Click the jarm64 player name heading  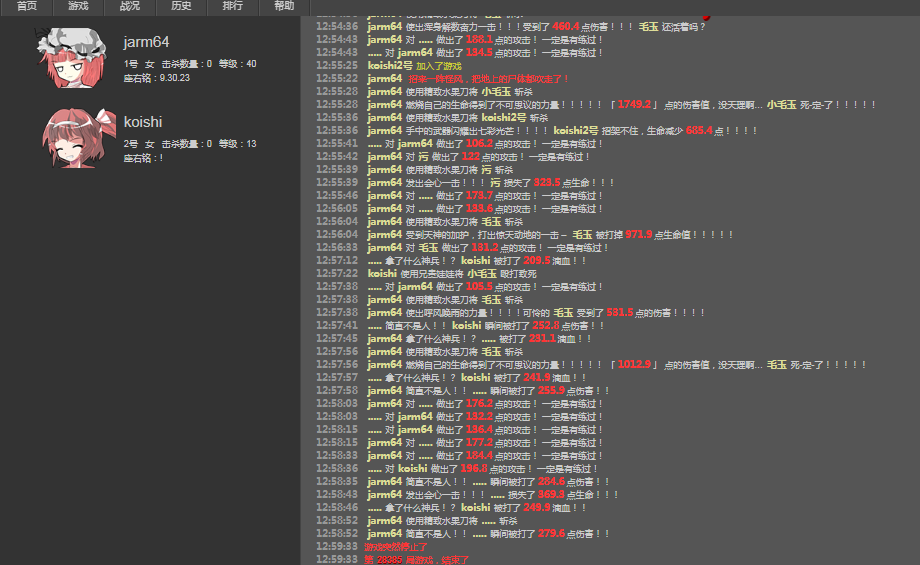click(146, 42)
